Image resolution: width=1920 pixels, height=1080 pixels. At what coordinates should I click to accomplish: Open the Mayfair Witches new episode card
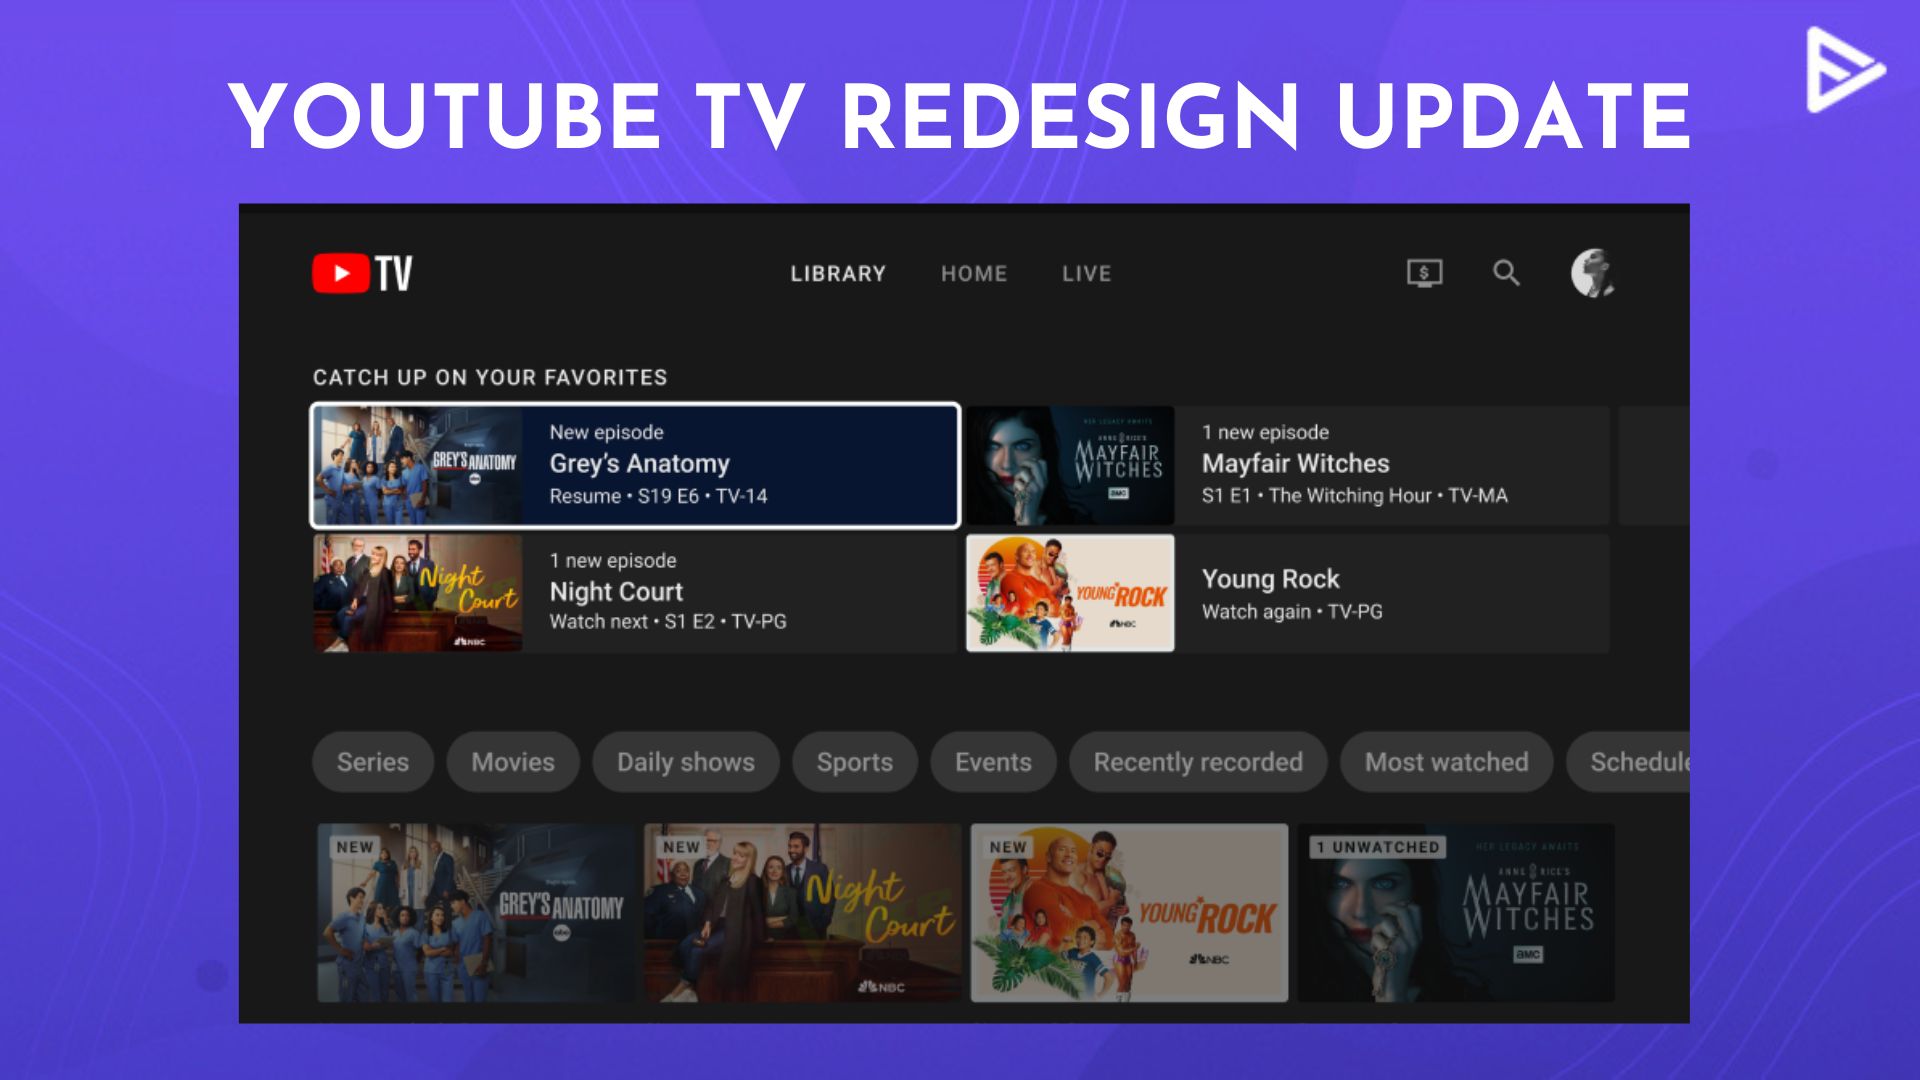click(1287, 465)
